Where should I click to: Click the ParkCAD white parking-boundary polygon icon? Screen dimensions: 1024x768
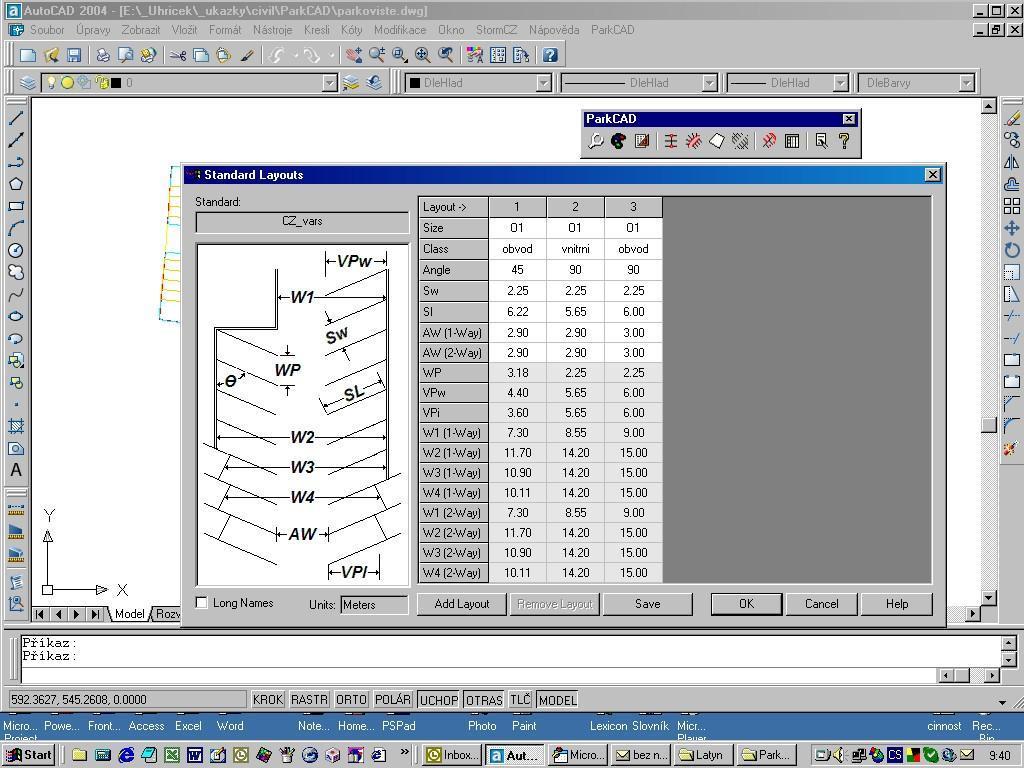click(716, 140)
